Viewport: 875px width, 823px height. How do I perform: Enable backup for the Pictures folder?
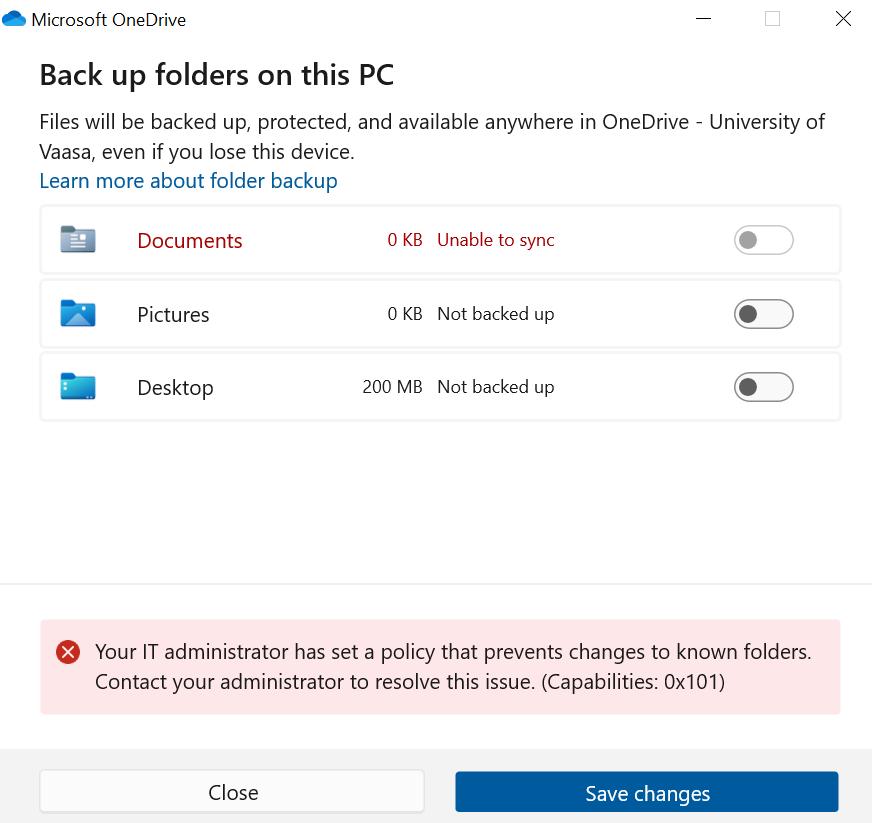coord(763,314)
